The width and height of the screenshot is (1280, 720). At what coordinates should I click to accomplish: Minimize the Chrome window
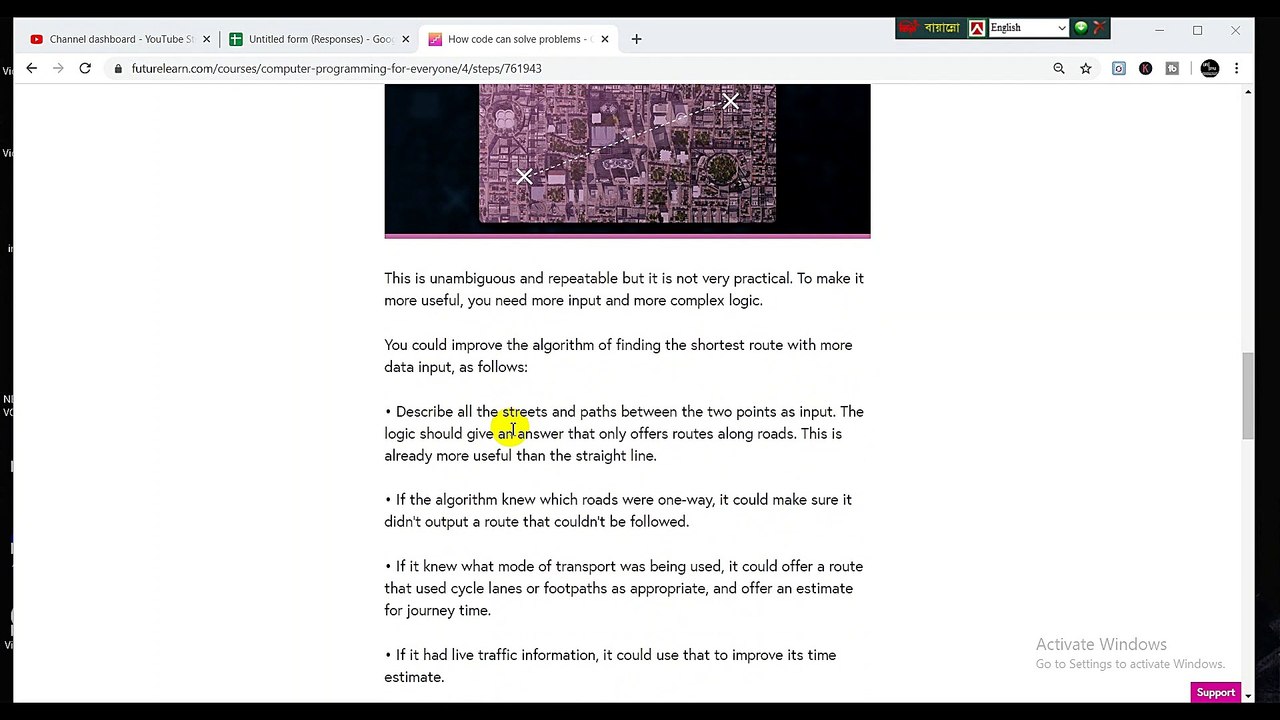click(1159, 31)
